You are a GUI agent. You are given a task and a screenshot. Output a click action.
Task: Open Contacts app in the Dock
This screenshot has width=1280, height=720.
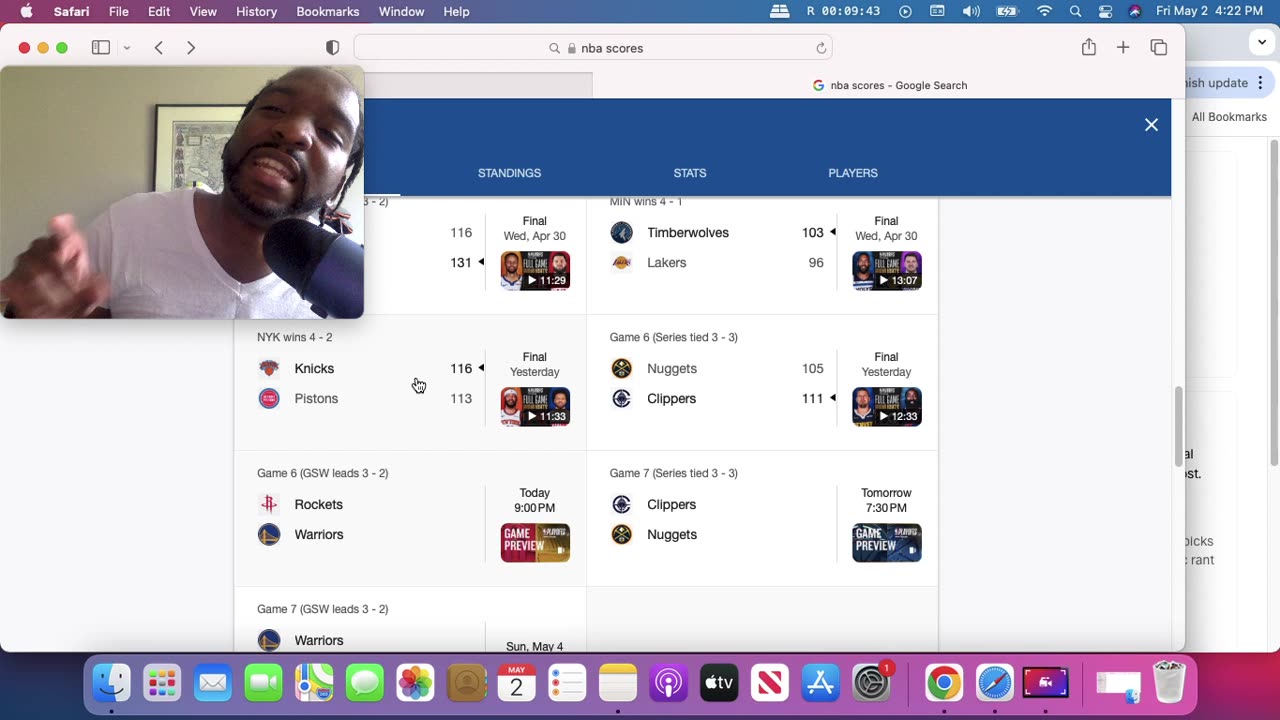466,683
